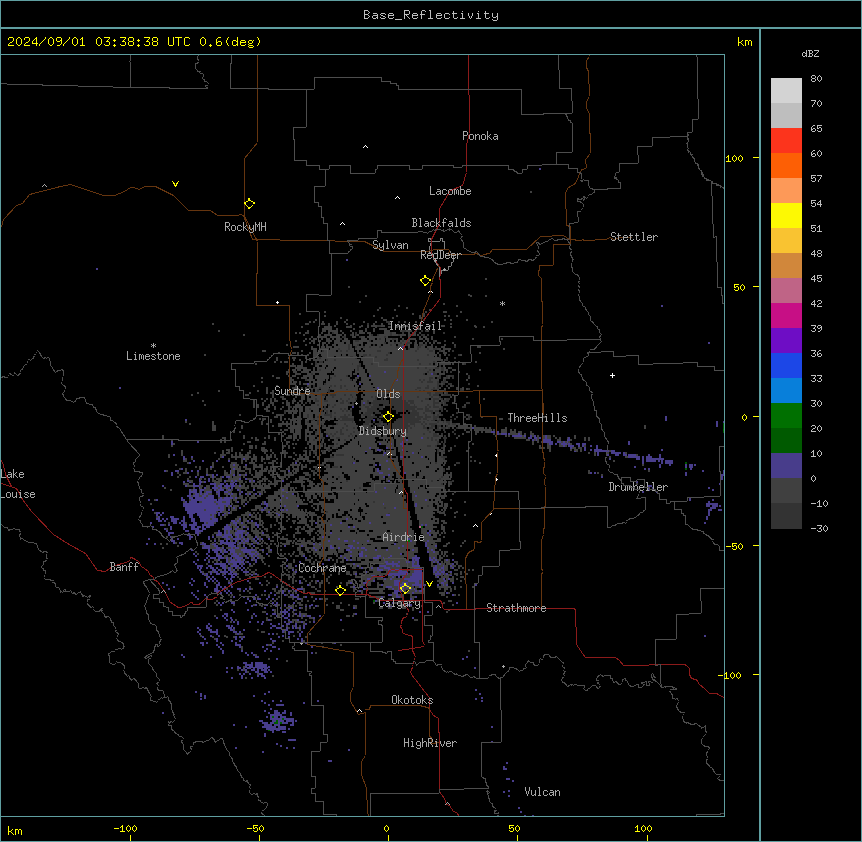
Task: Click the -100 tick on the right vertical axis
Action: pos(730,675)
